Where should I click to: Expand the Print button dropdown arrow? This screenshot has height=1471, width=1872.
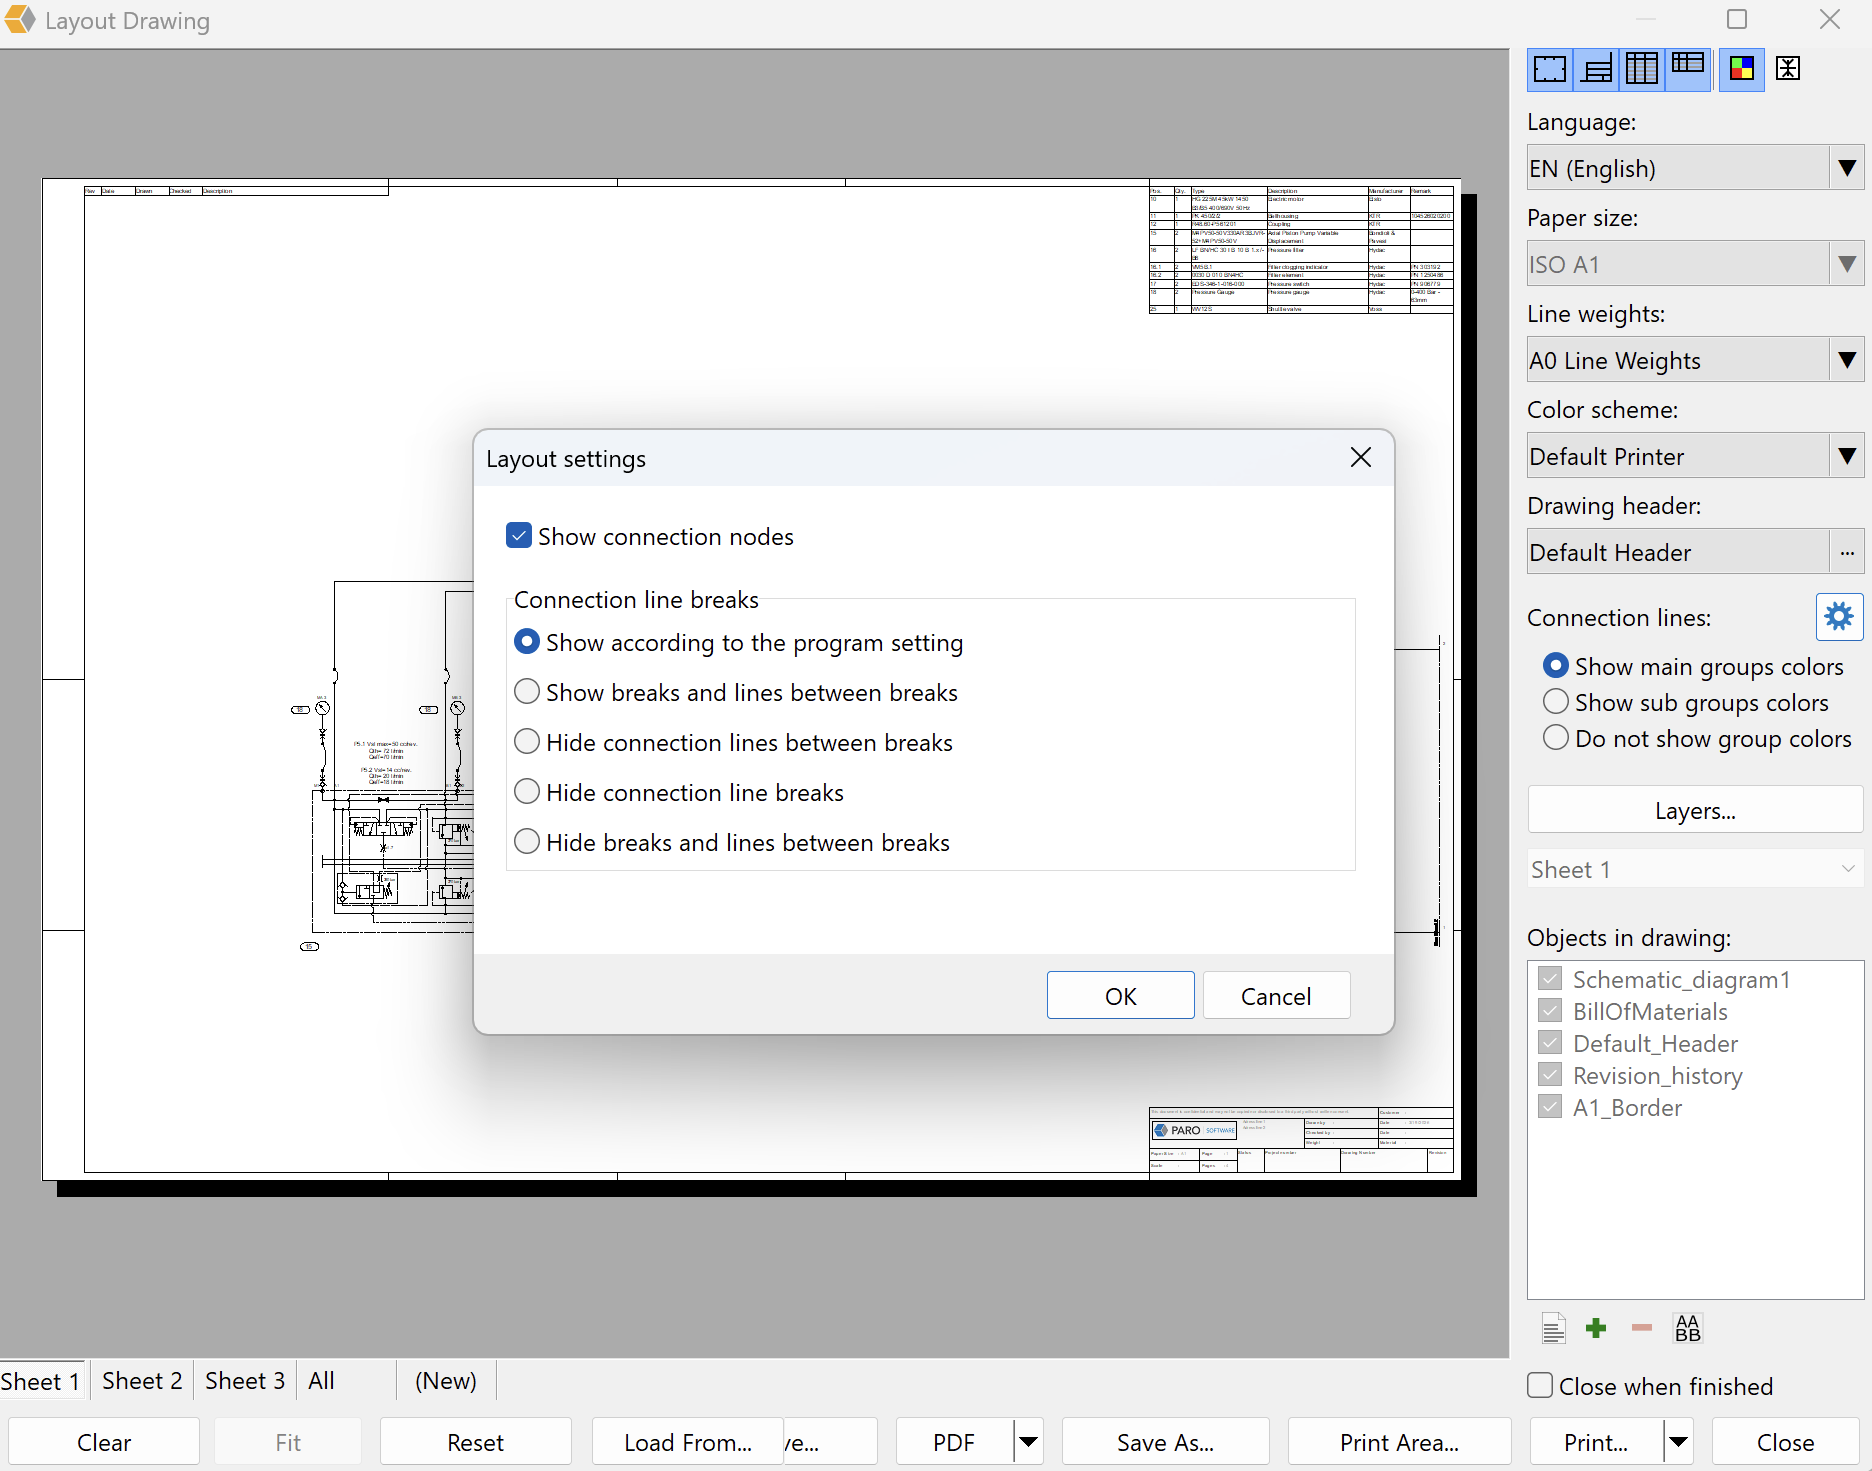click(x=1679, y=1442)
